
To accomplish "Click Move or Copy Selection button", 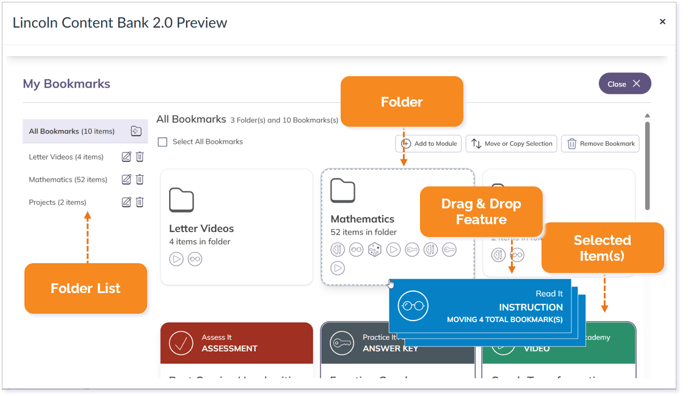I will coord(512,143).
